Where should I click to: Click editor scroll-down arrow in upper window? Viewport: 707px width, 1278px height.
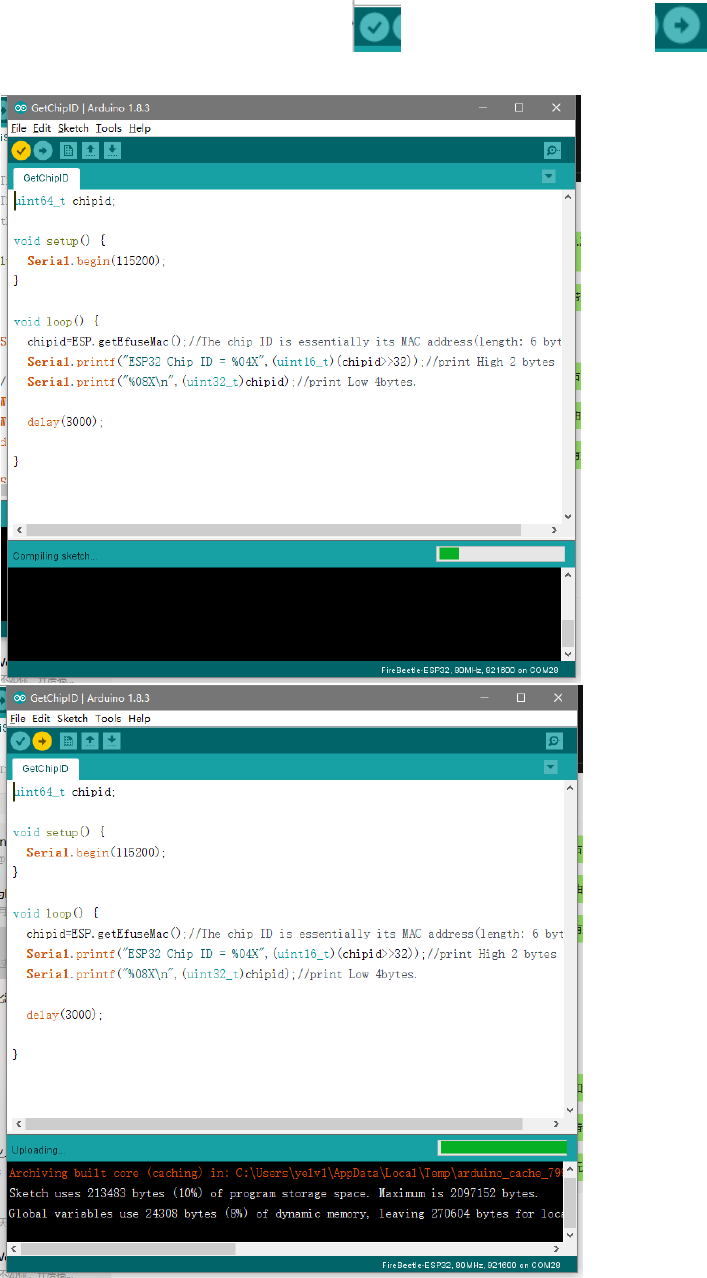(568, 516)
